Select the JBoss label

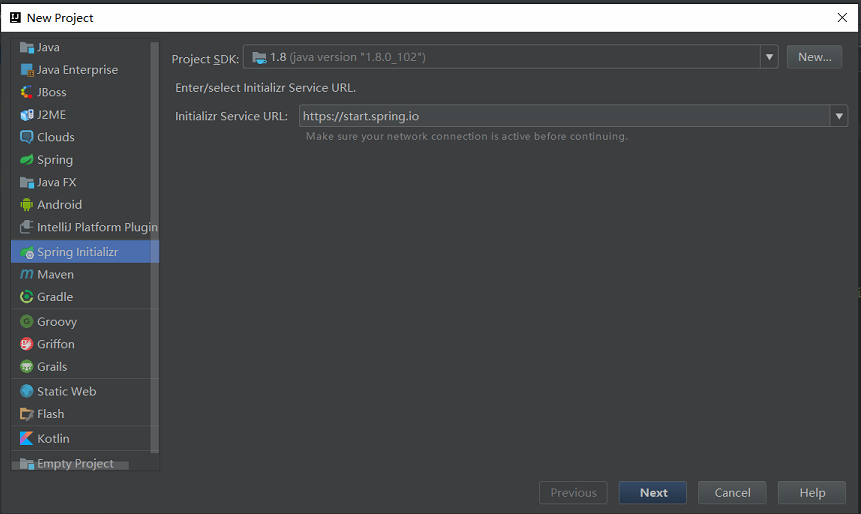[x=52, y=92]
